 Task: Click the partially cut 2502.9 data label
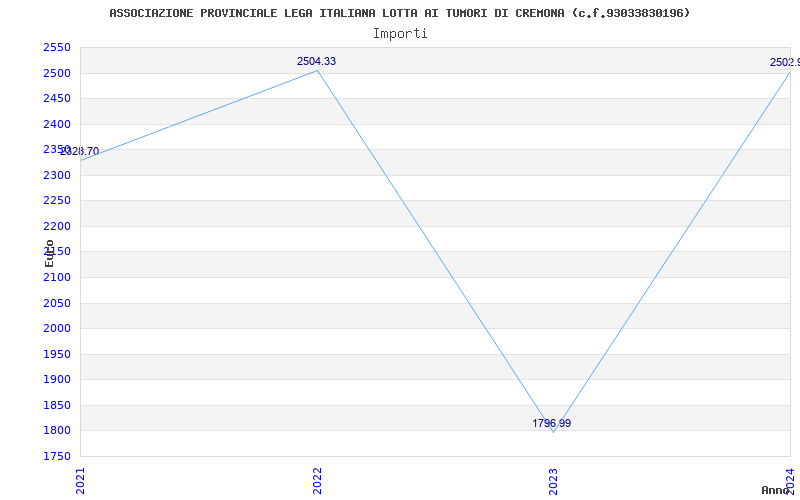(785, 62)
